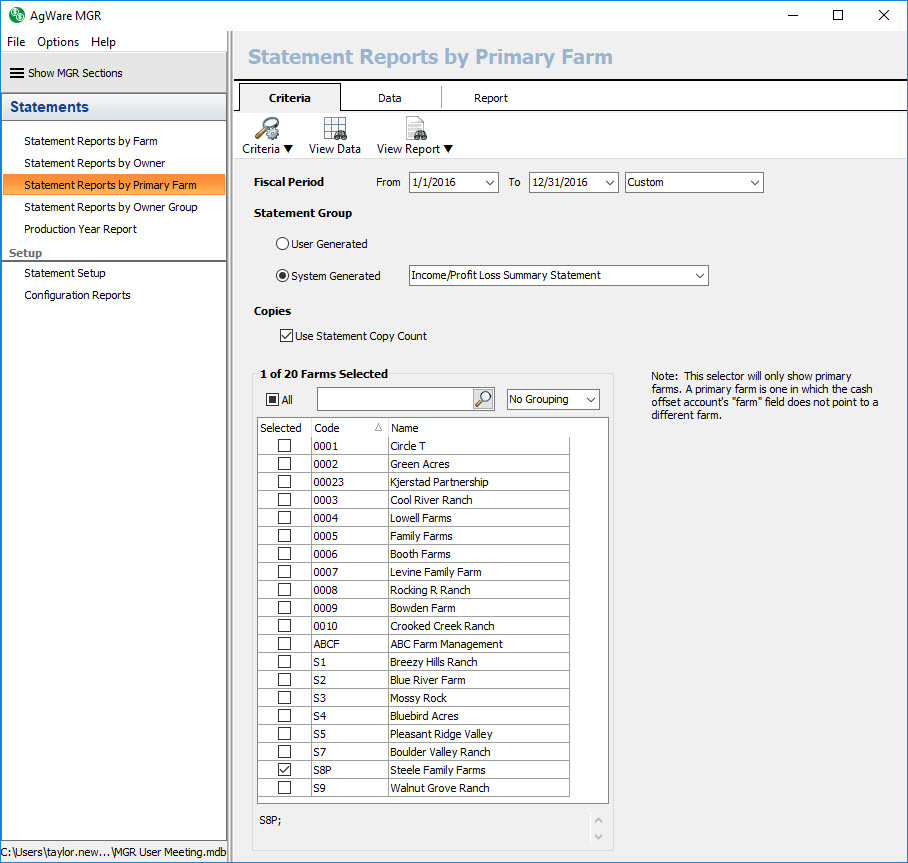This screenshot has height=863, width=908.
Task: Click the farm search text field
Action: pyautogui.click(x=395, y=399)
